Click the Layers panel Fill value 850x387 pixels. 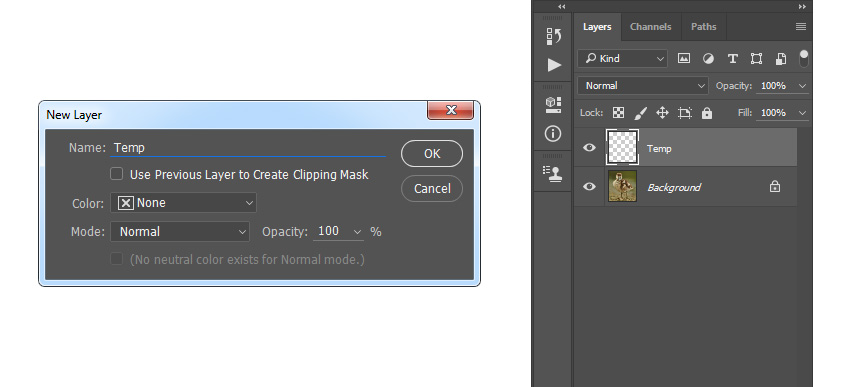pos(774,113)
